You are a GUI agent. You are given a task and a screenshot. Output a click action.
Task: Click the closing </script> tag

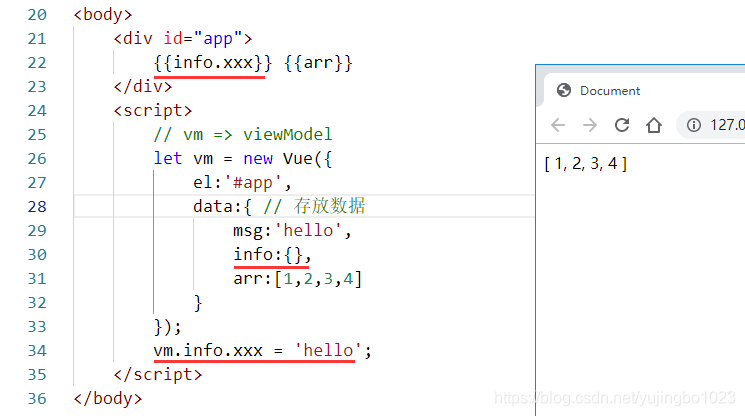pyautogui.click(x=158, y=375)
